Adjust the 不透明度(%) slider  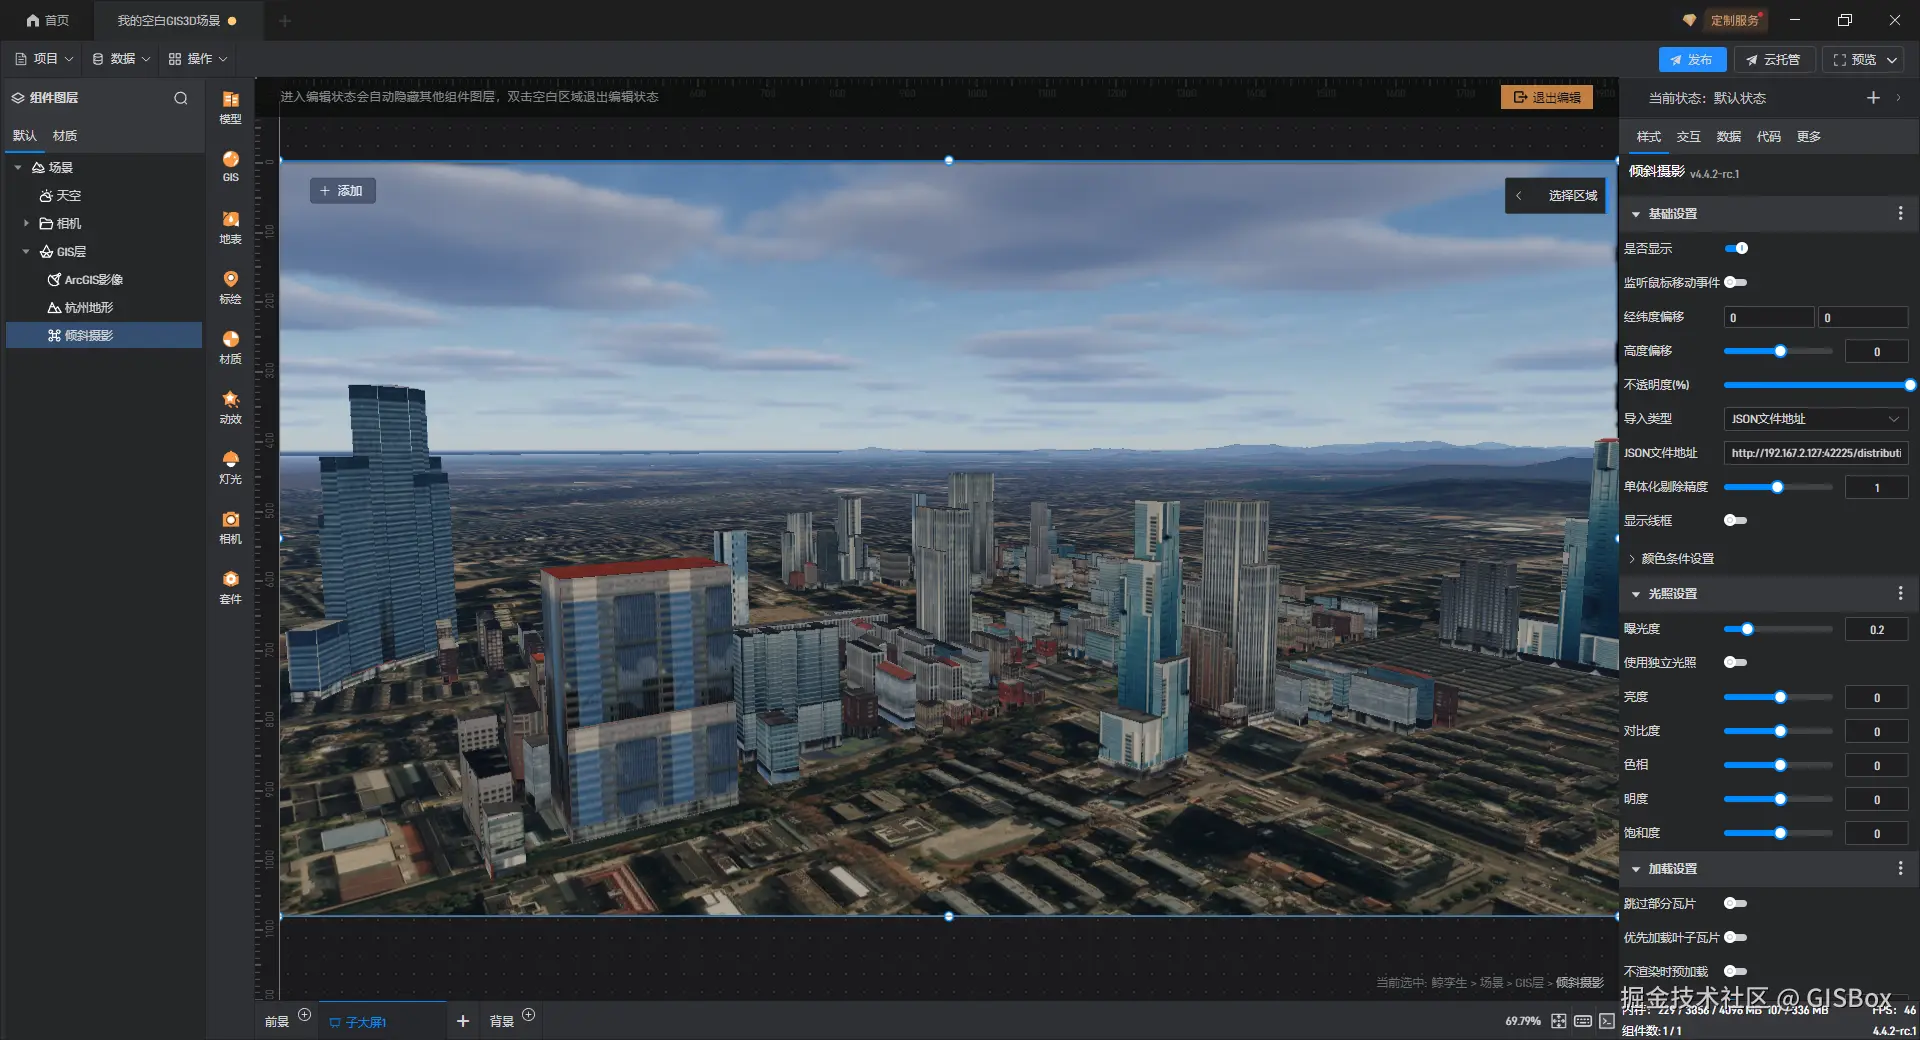1817,385
